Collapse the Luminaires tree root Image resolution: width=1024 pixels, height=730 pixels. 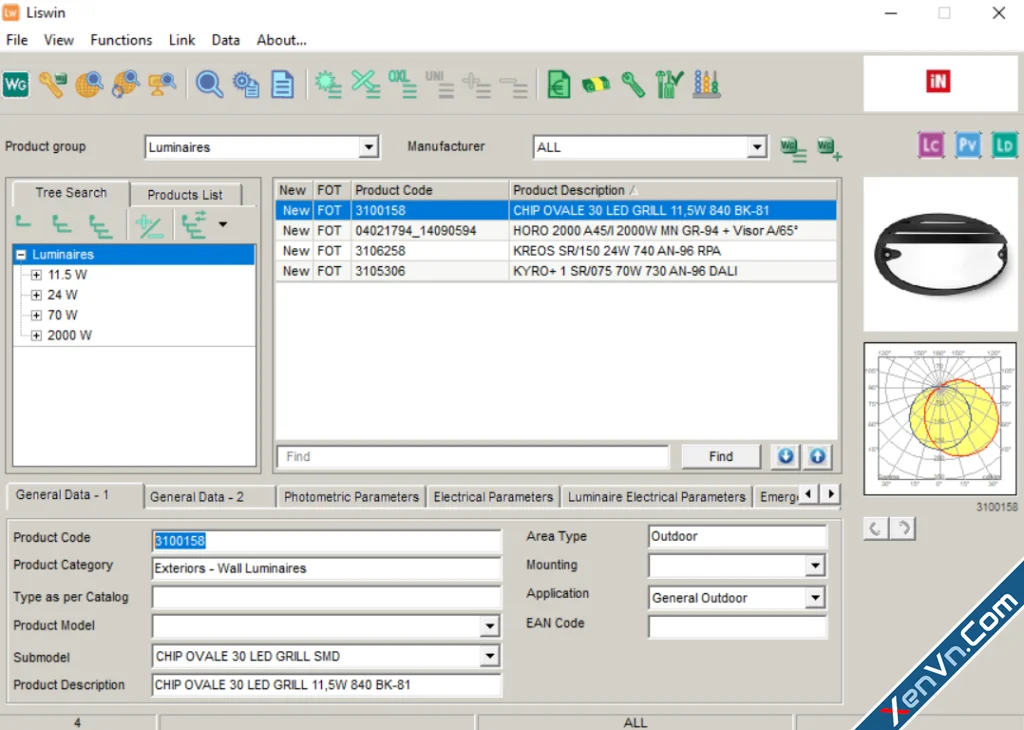pyautogui.click(x=21, y=255)
